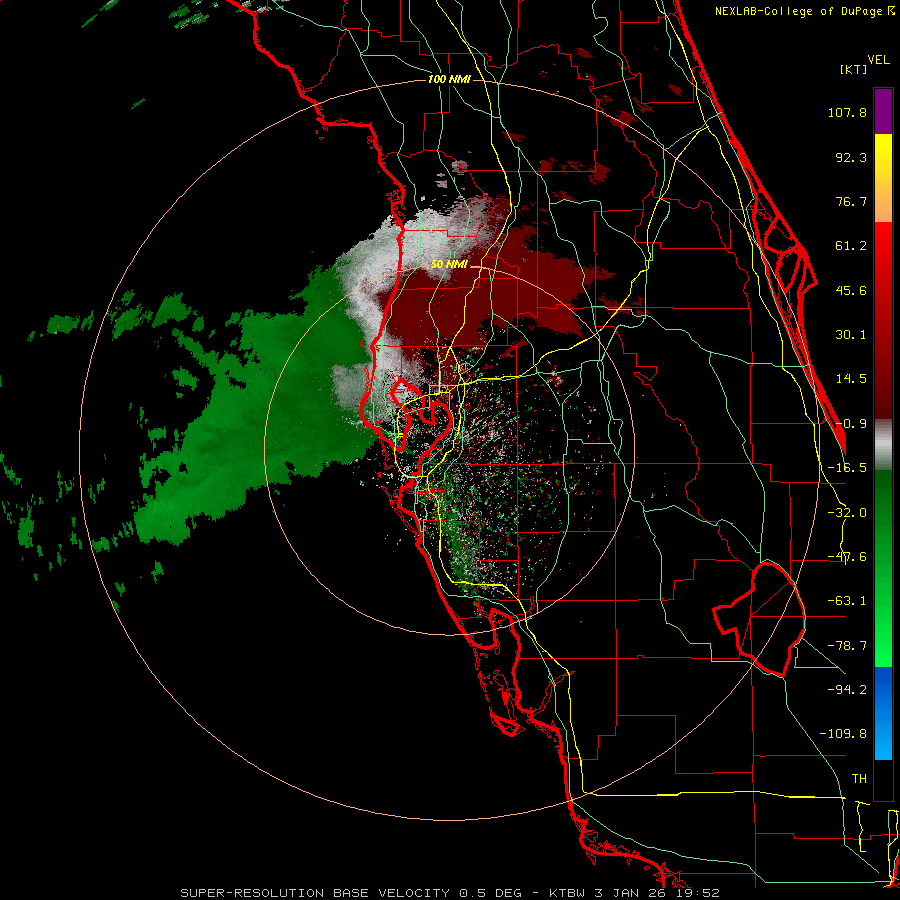Pick the blue segment of the color bar

click(x=883, y=713)
